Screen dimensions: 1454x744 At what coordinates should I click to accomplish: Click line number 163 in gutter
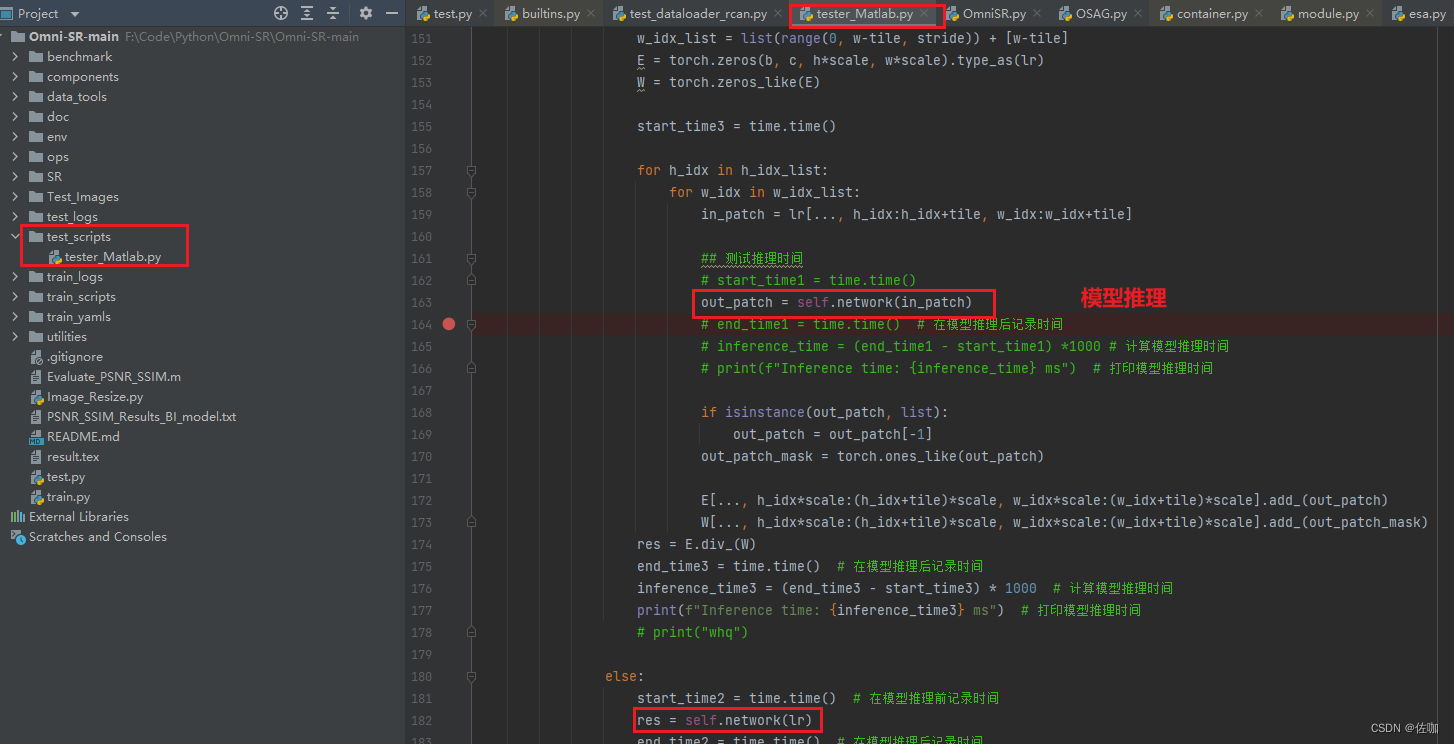(x=422, y=302)
